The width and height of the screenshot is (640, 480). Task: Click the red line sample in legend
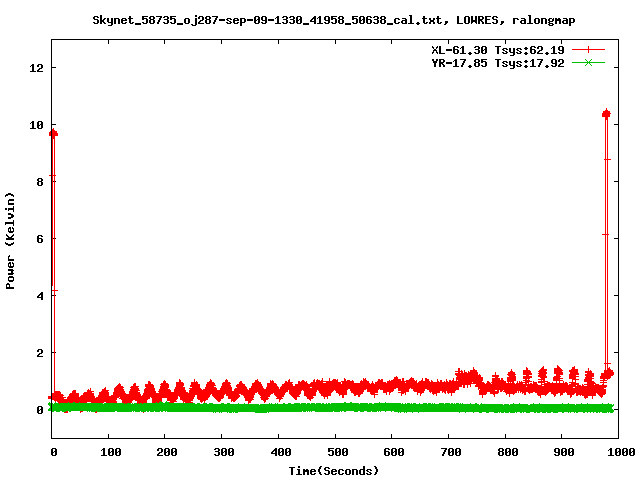[588, 50]
